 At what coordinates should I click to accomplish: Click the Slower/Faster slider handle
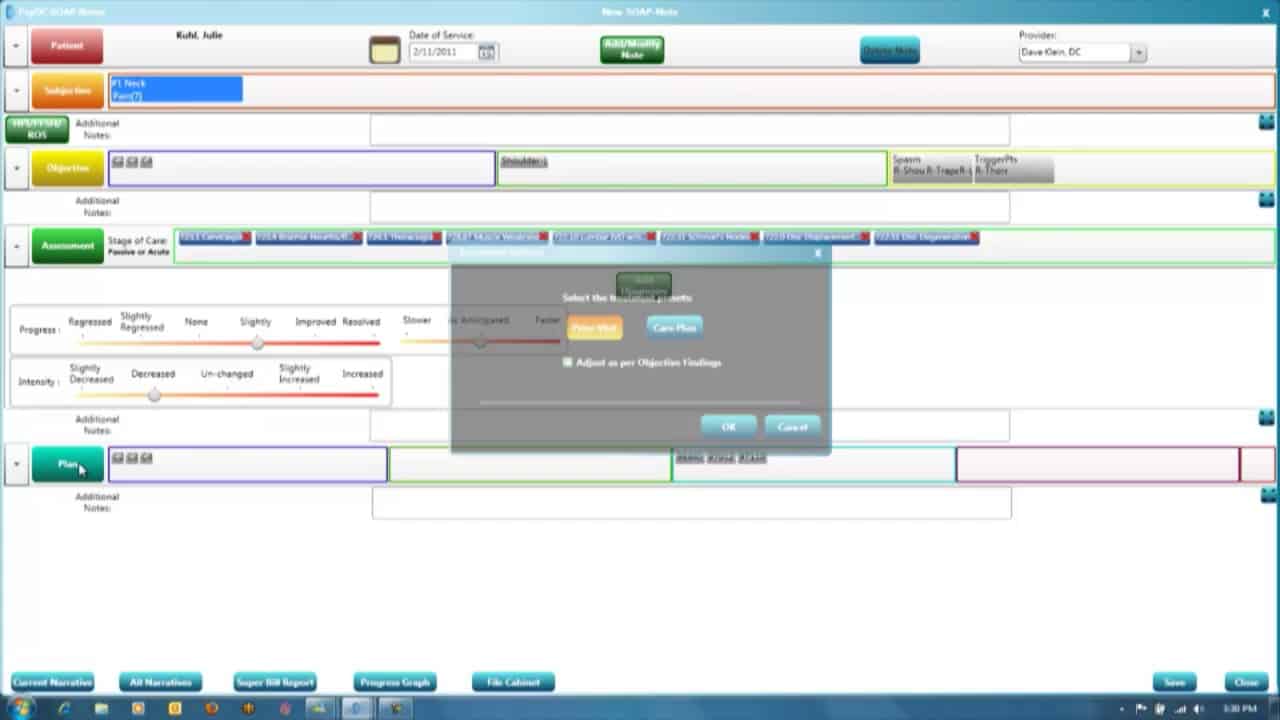(481, 342)
